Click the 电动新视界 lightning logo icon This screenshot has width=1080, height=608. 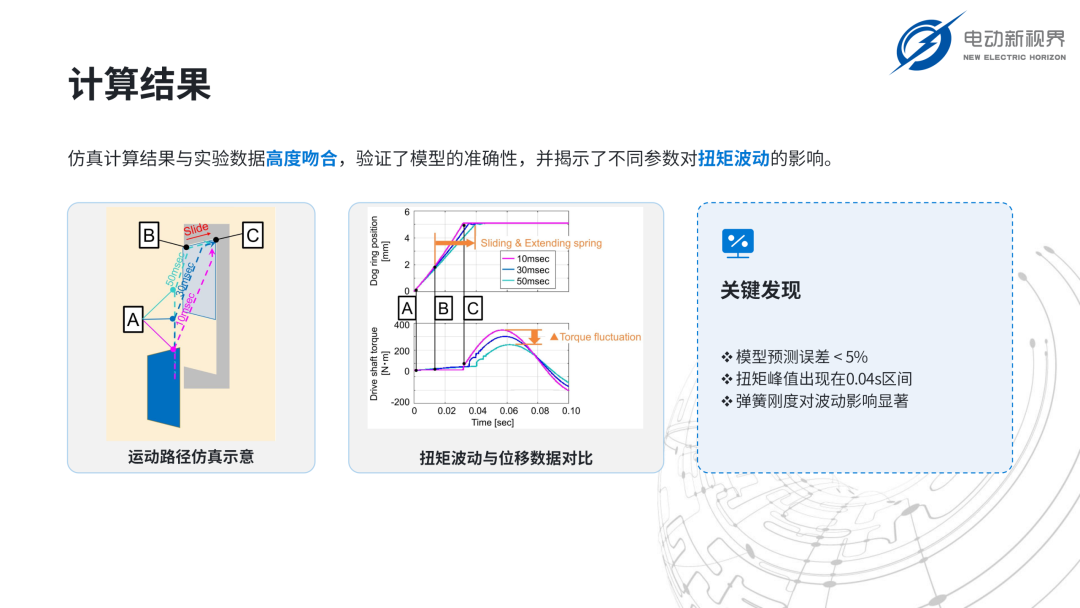pyautogui.click(x=926, y=43)
